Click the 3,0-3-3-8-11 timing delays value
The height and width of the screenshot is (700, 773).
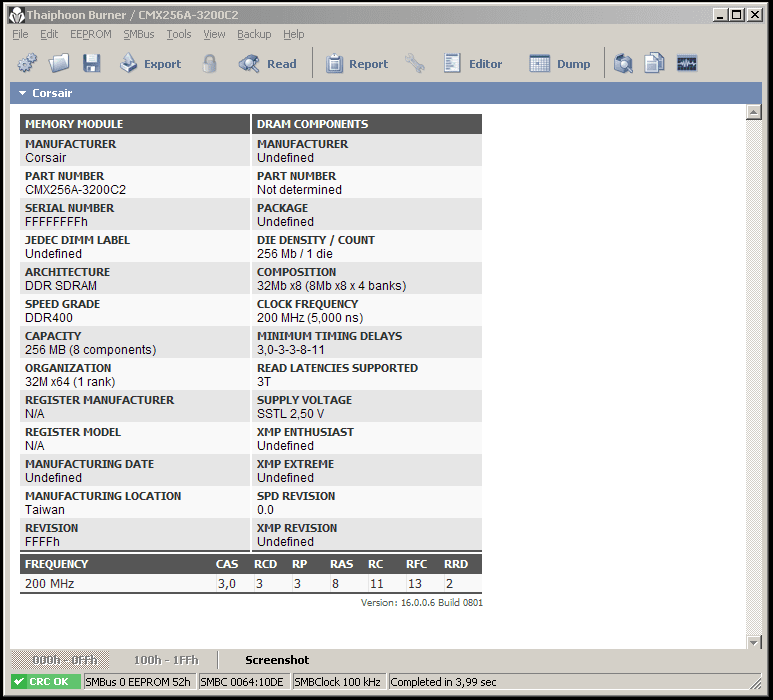point(291,350)
